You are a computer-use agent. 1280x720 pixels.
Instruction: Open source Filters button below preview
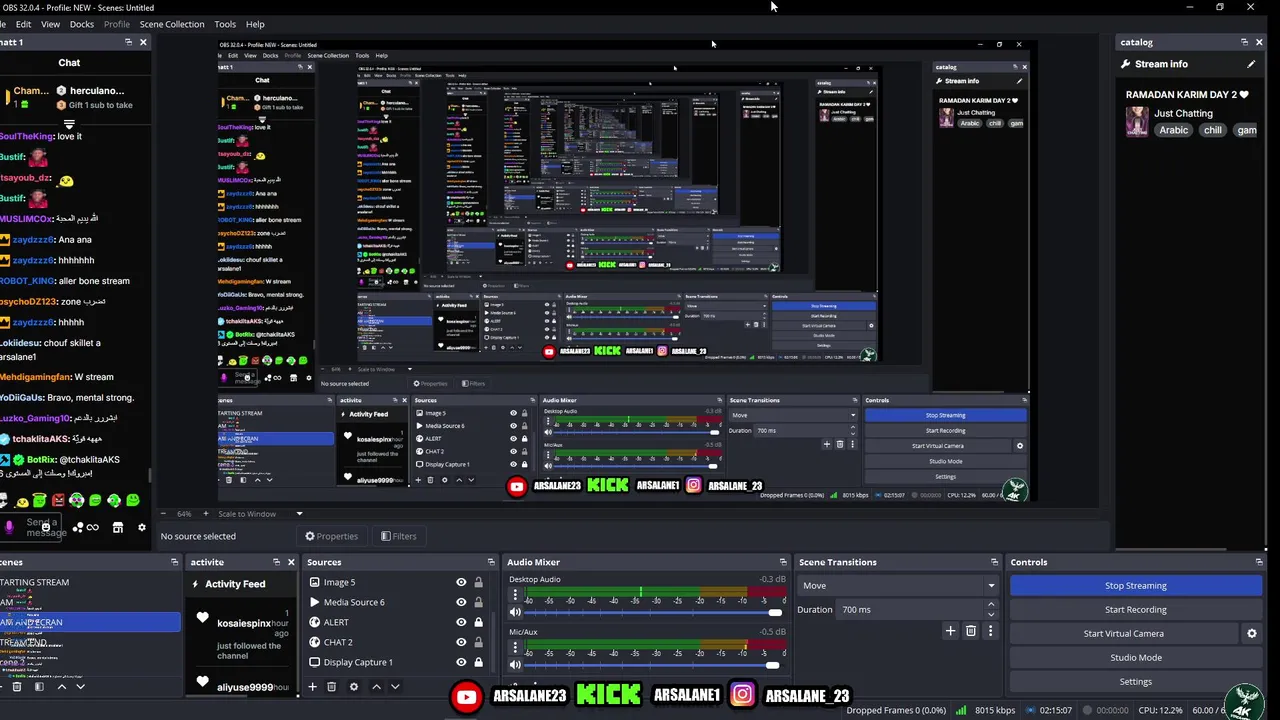[x=398, y=536]
